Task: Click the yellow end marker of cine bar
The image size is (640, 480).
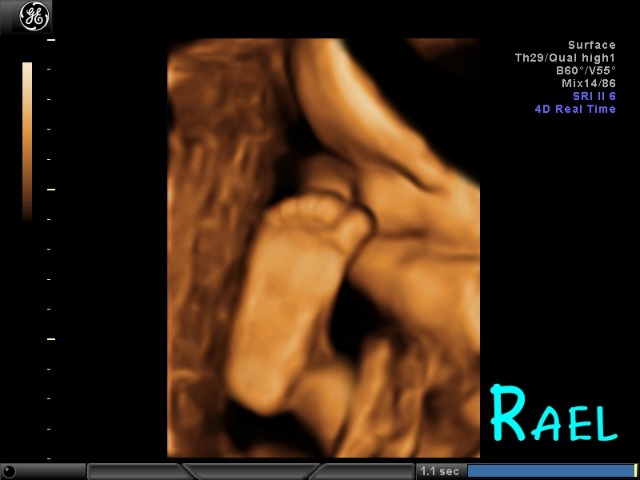Action: [x=636, y=471]
